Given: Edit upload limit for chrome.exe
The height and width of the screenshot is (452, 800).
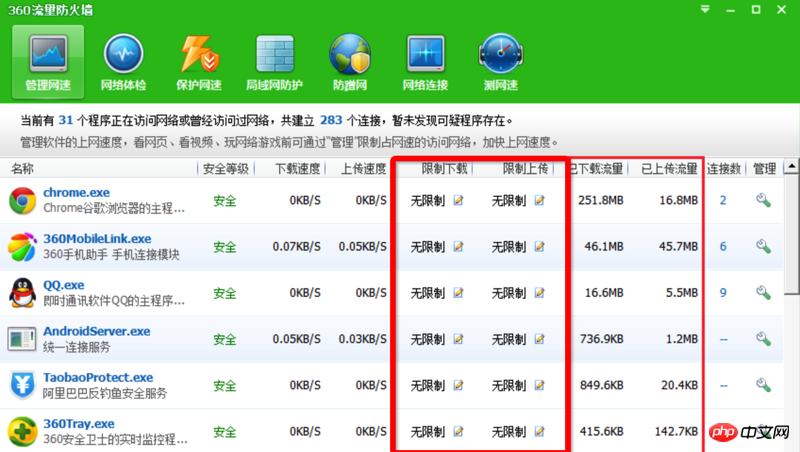Looking at the screenshot, I should point(539,200).
